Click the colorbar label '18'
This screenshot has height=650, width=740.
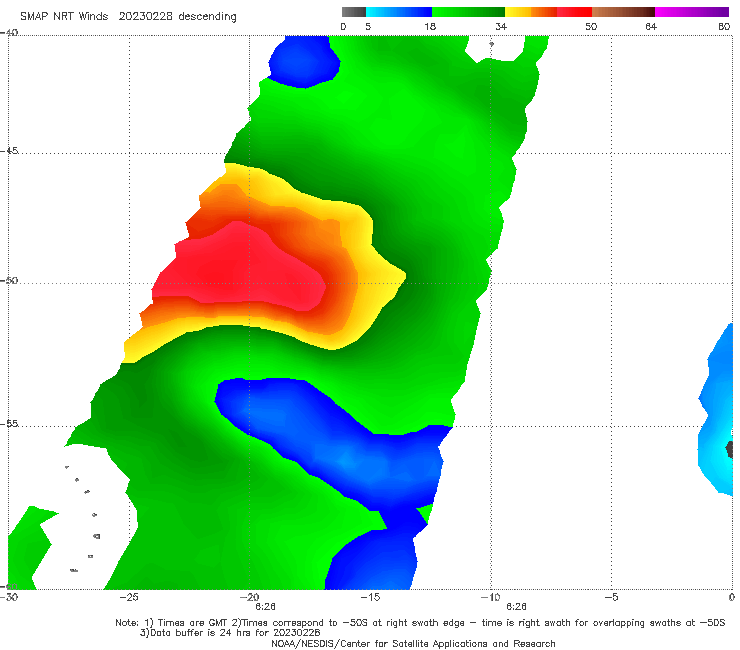point(430,26)
